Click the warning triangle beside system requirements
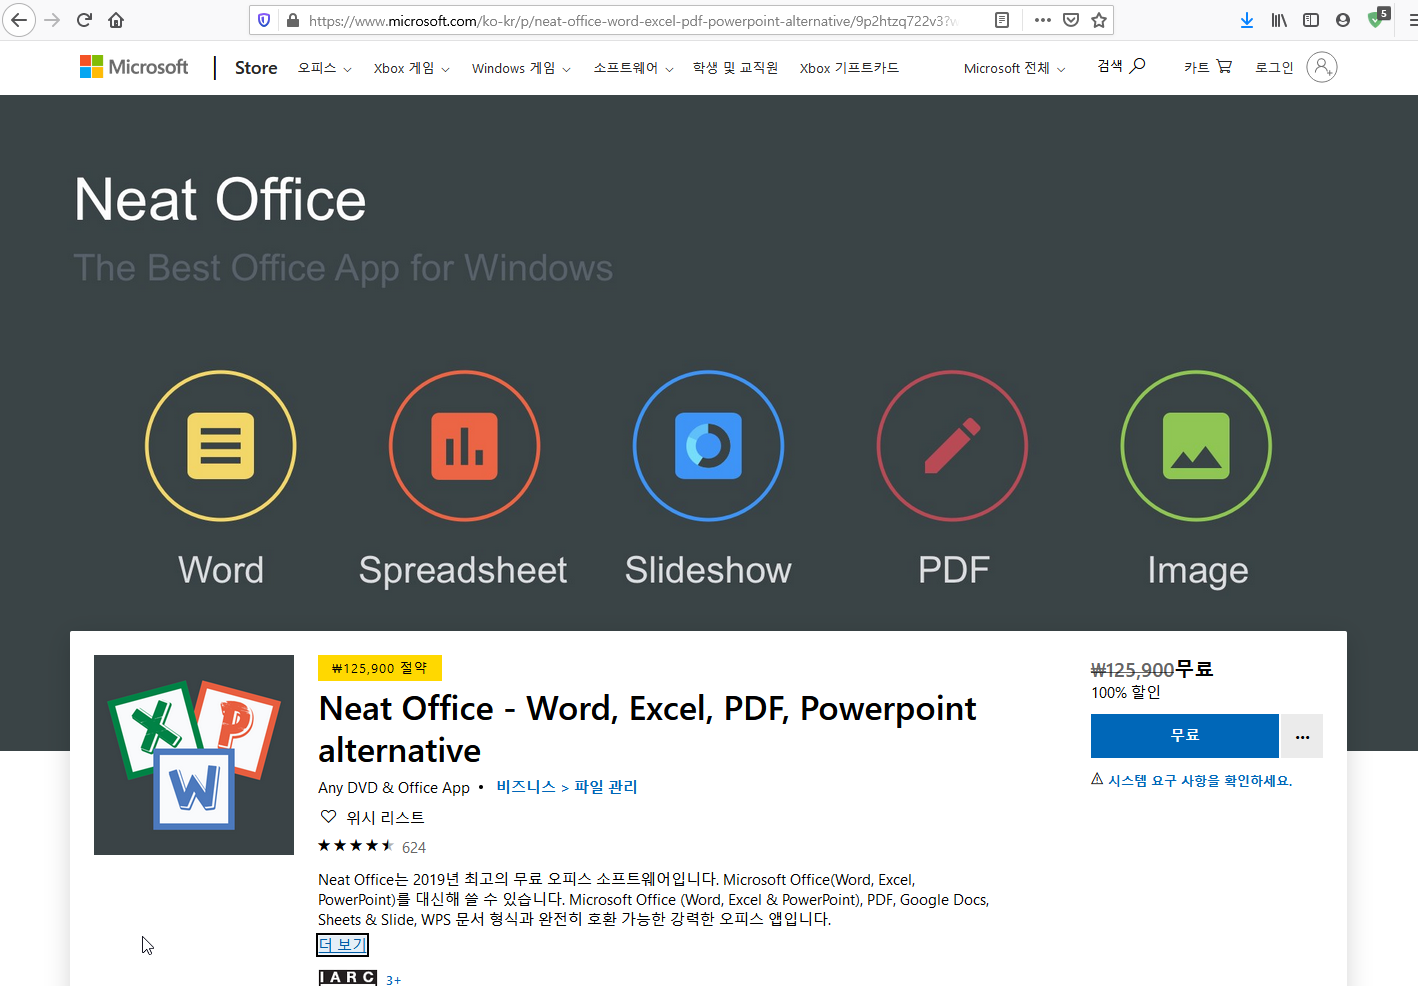 click(x=1097, y=779)
